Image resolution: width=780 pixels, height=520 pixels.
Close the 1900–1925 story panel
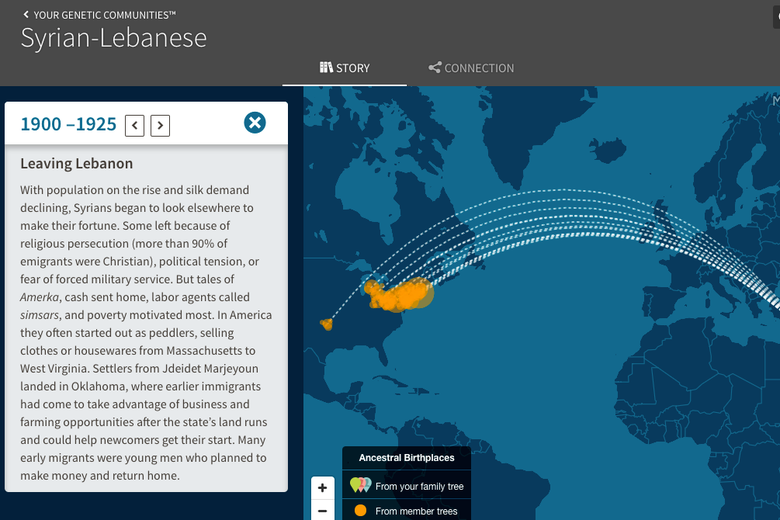[x=255, y=122]
